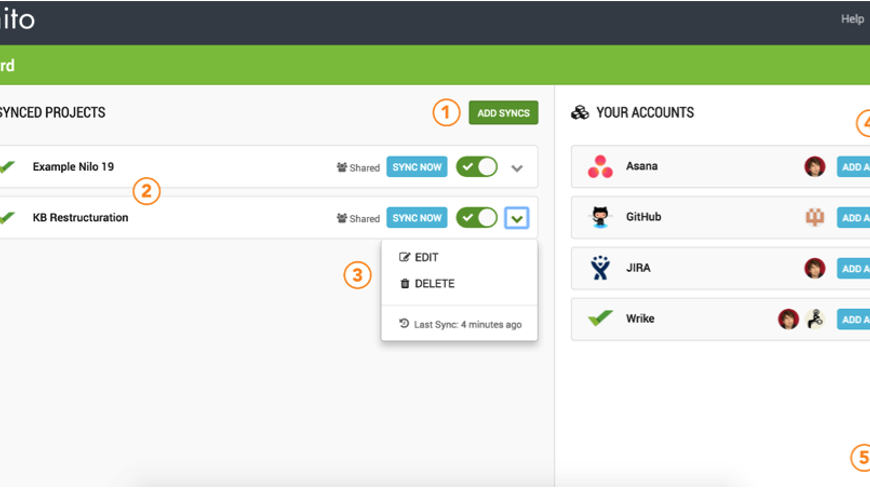Image resolution: width=870 pixels, height=488 pixels.
Task: Click the user avatar in Asana row
Action: 815,167
